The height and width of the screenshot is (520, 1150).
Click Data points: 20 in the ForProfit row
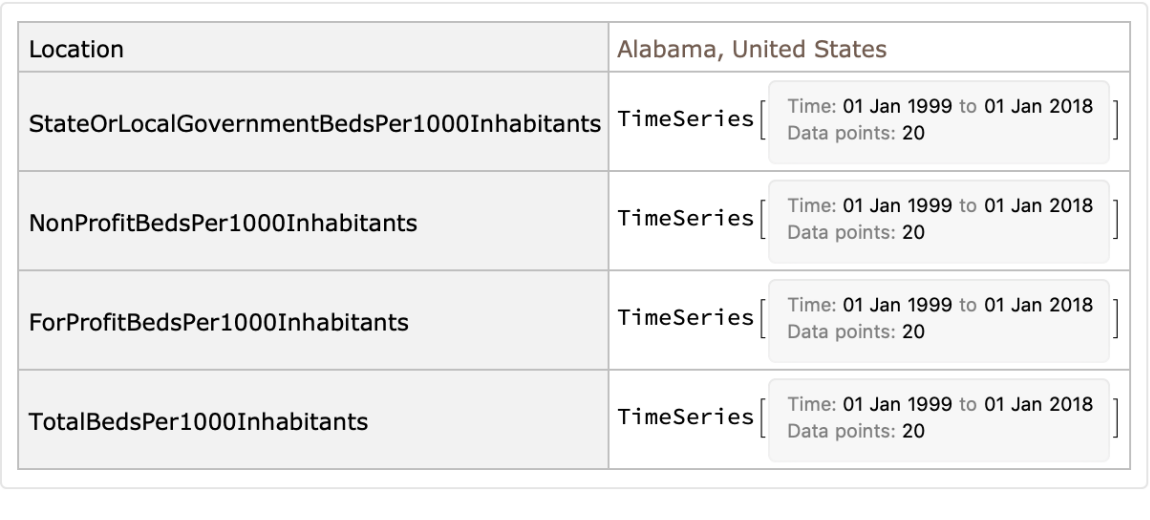(856, 333)
